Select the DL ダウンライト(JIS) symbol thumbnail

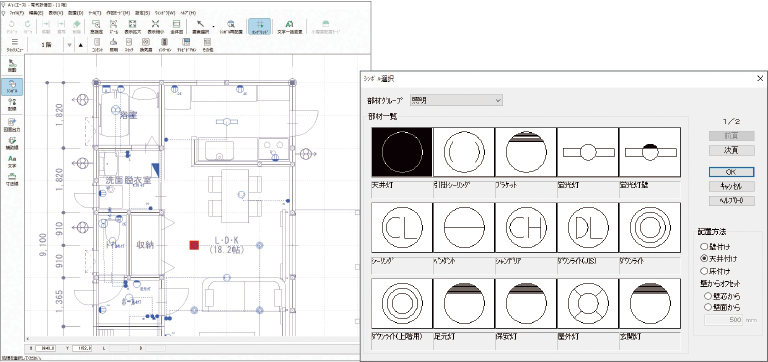pyautogui.click(x=588, y=227)
